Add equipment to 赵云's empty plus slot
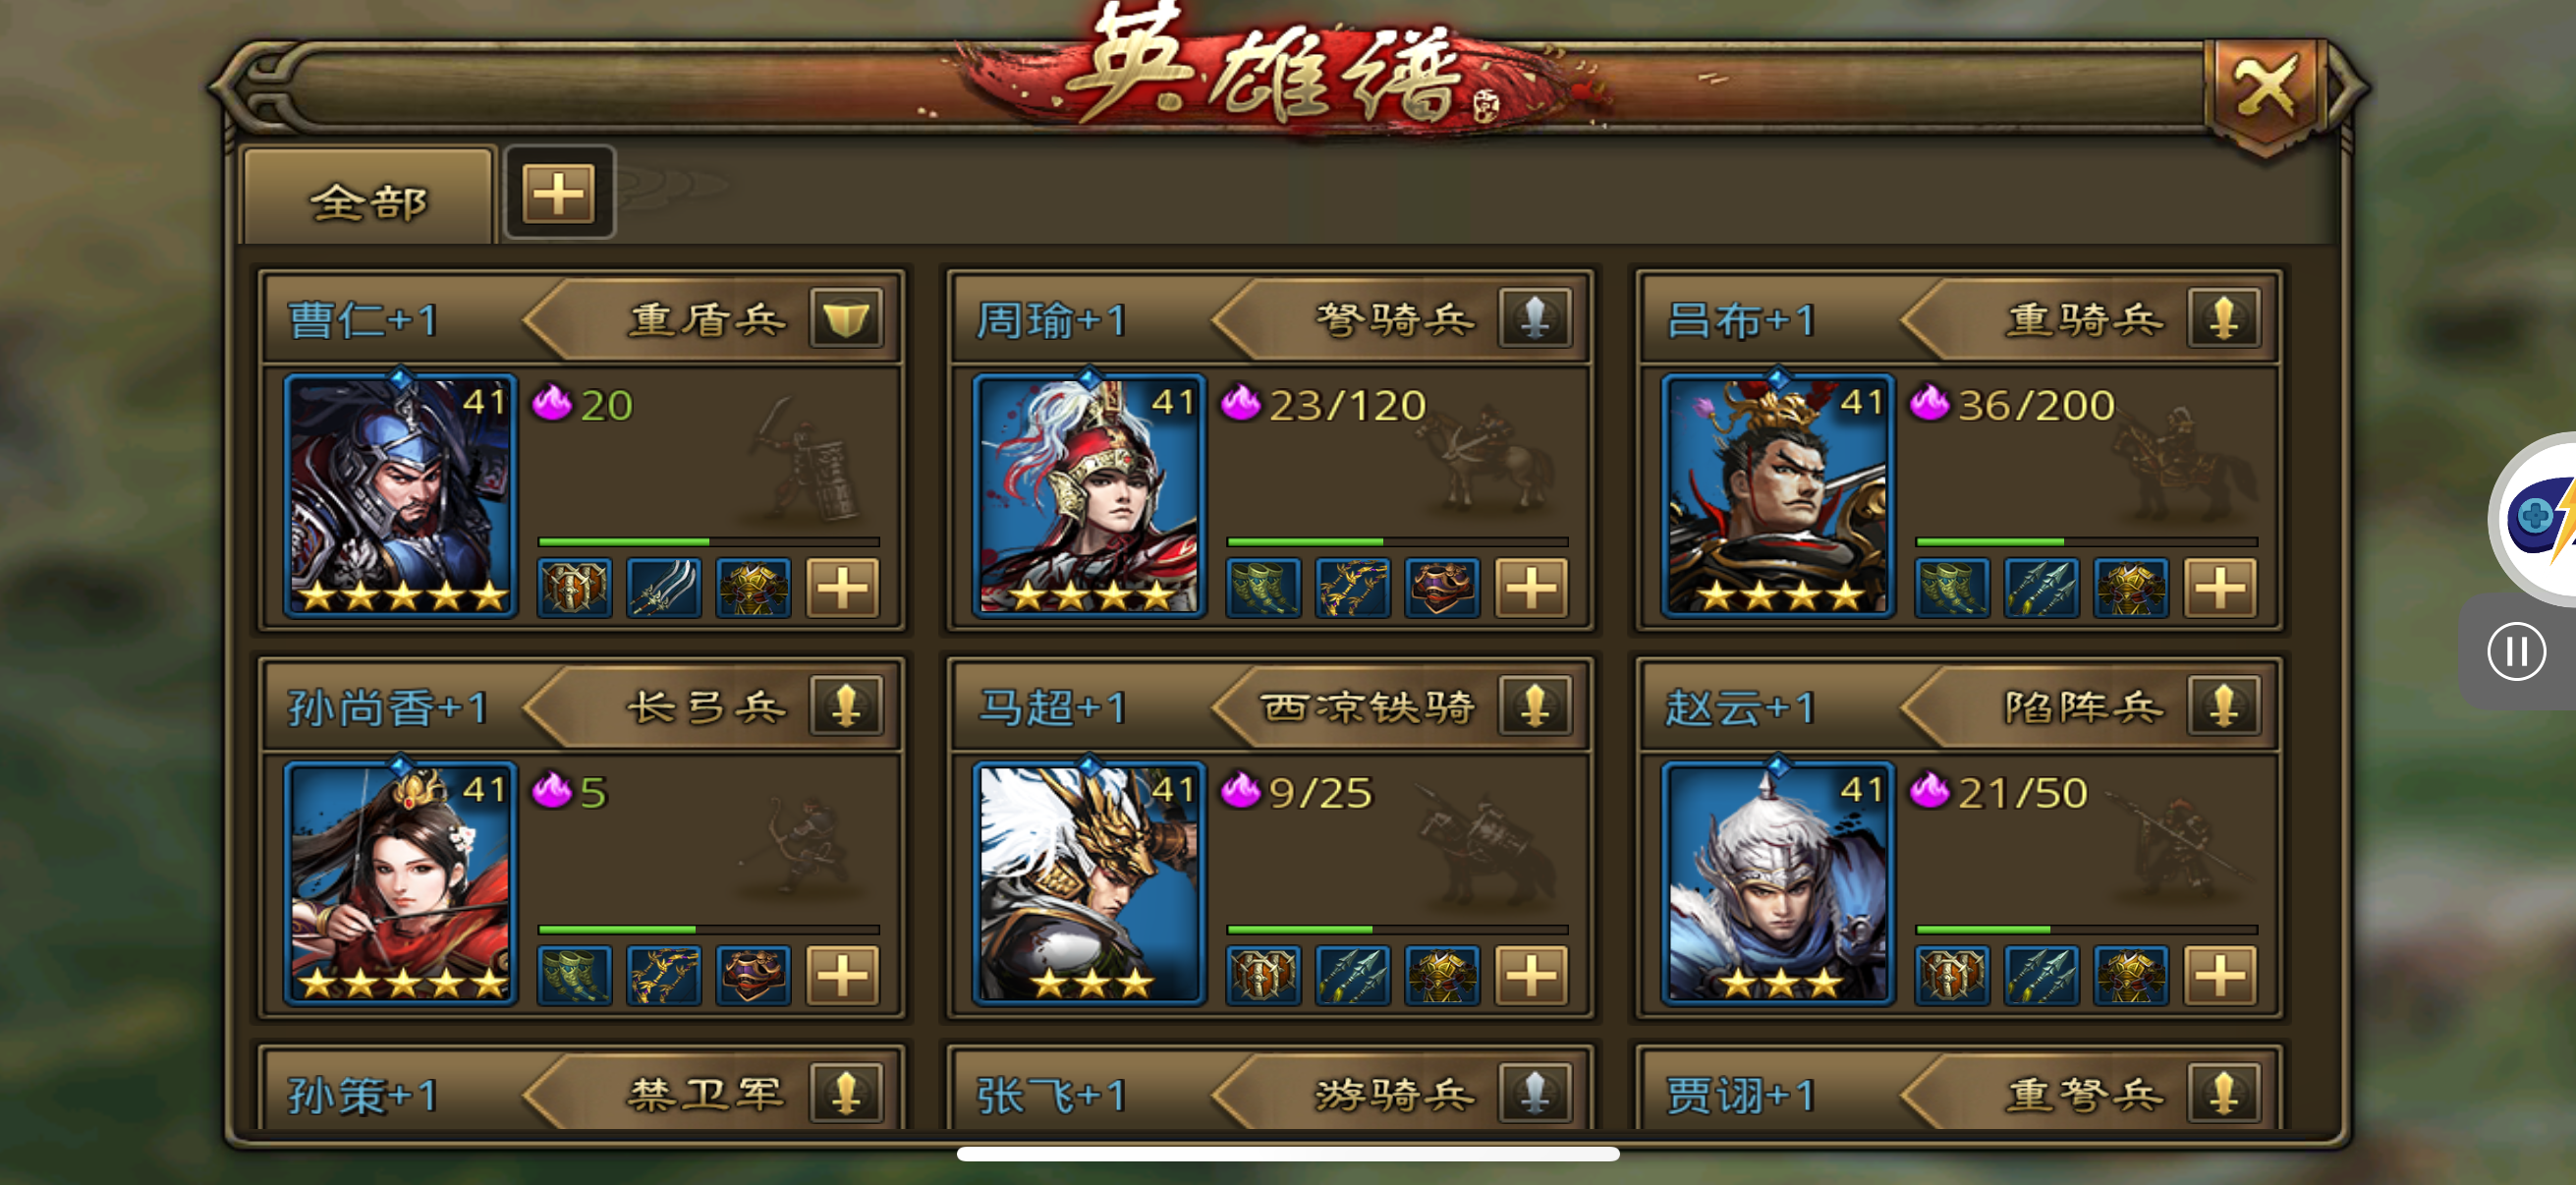 [2220, 975]
